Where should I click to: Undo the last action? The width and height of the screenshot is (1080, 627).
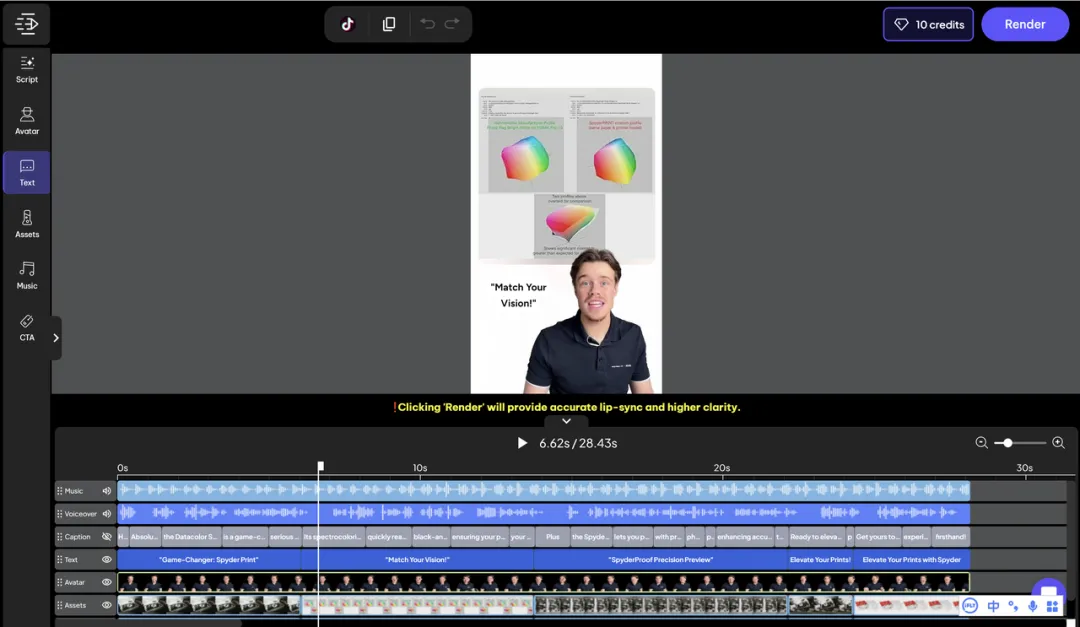point(427,24)
